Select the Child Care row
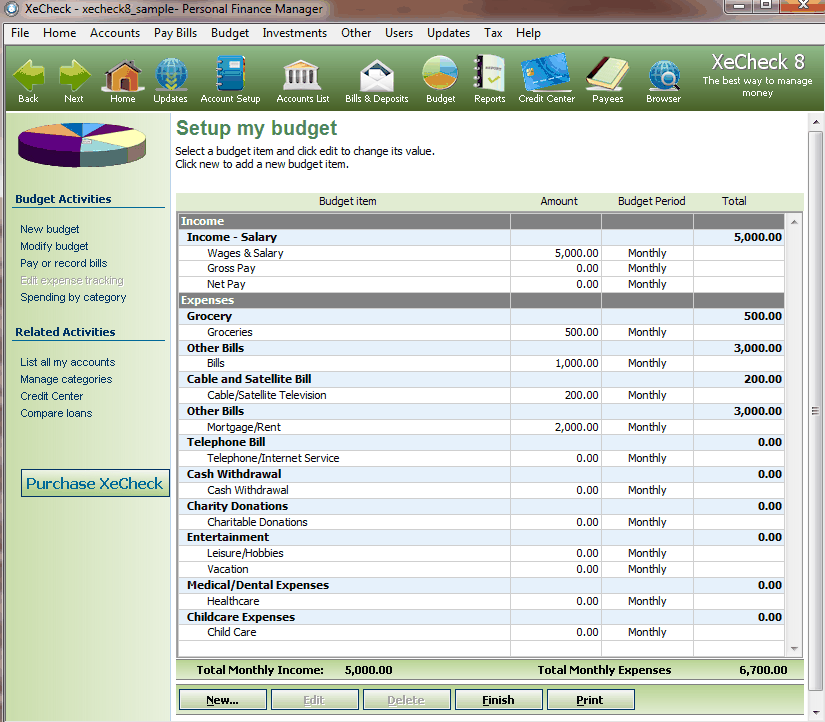This screenshot has height=722, width=825. point(481,632)
